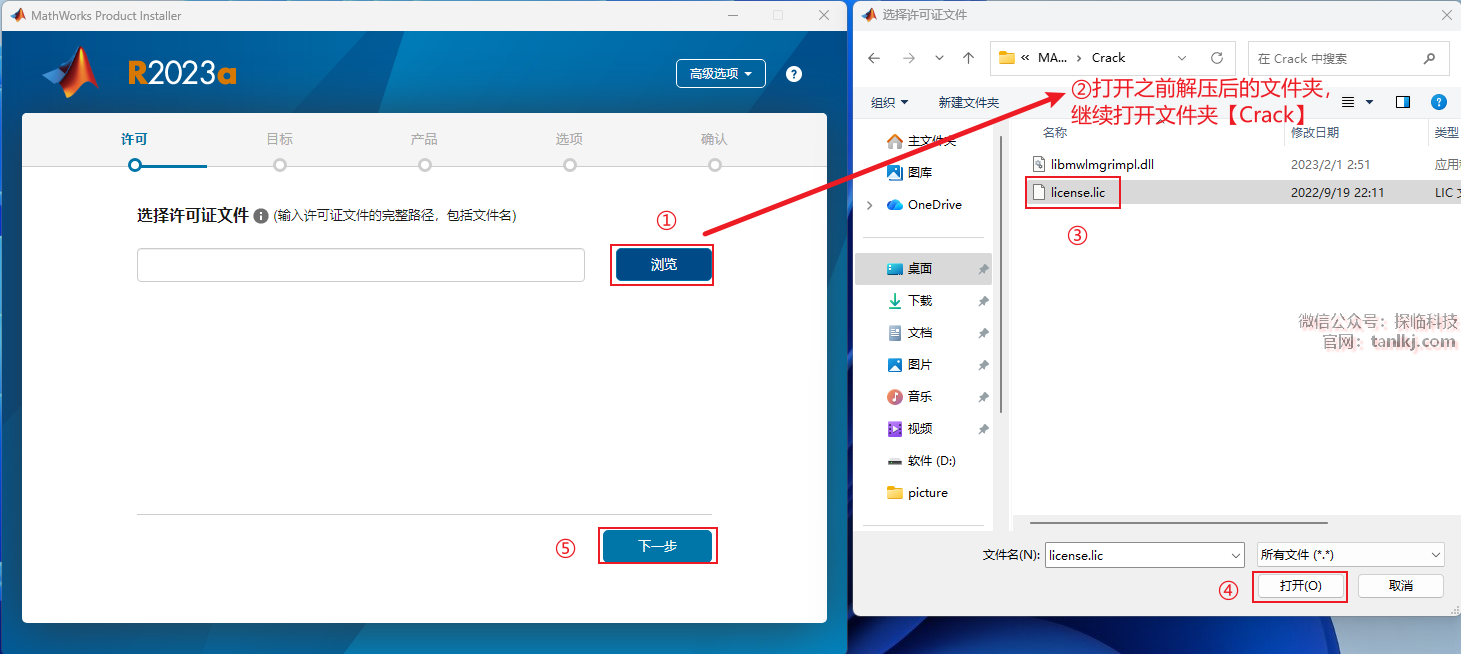The image size is (1461, 654).
Task: Click the pin icon next to 下载
Action: tap(983, 302)
